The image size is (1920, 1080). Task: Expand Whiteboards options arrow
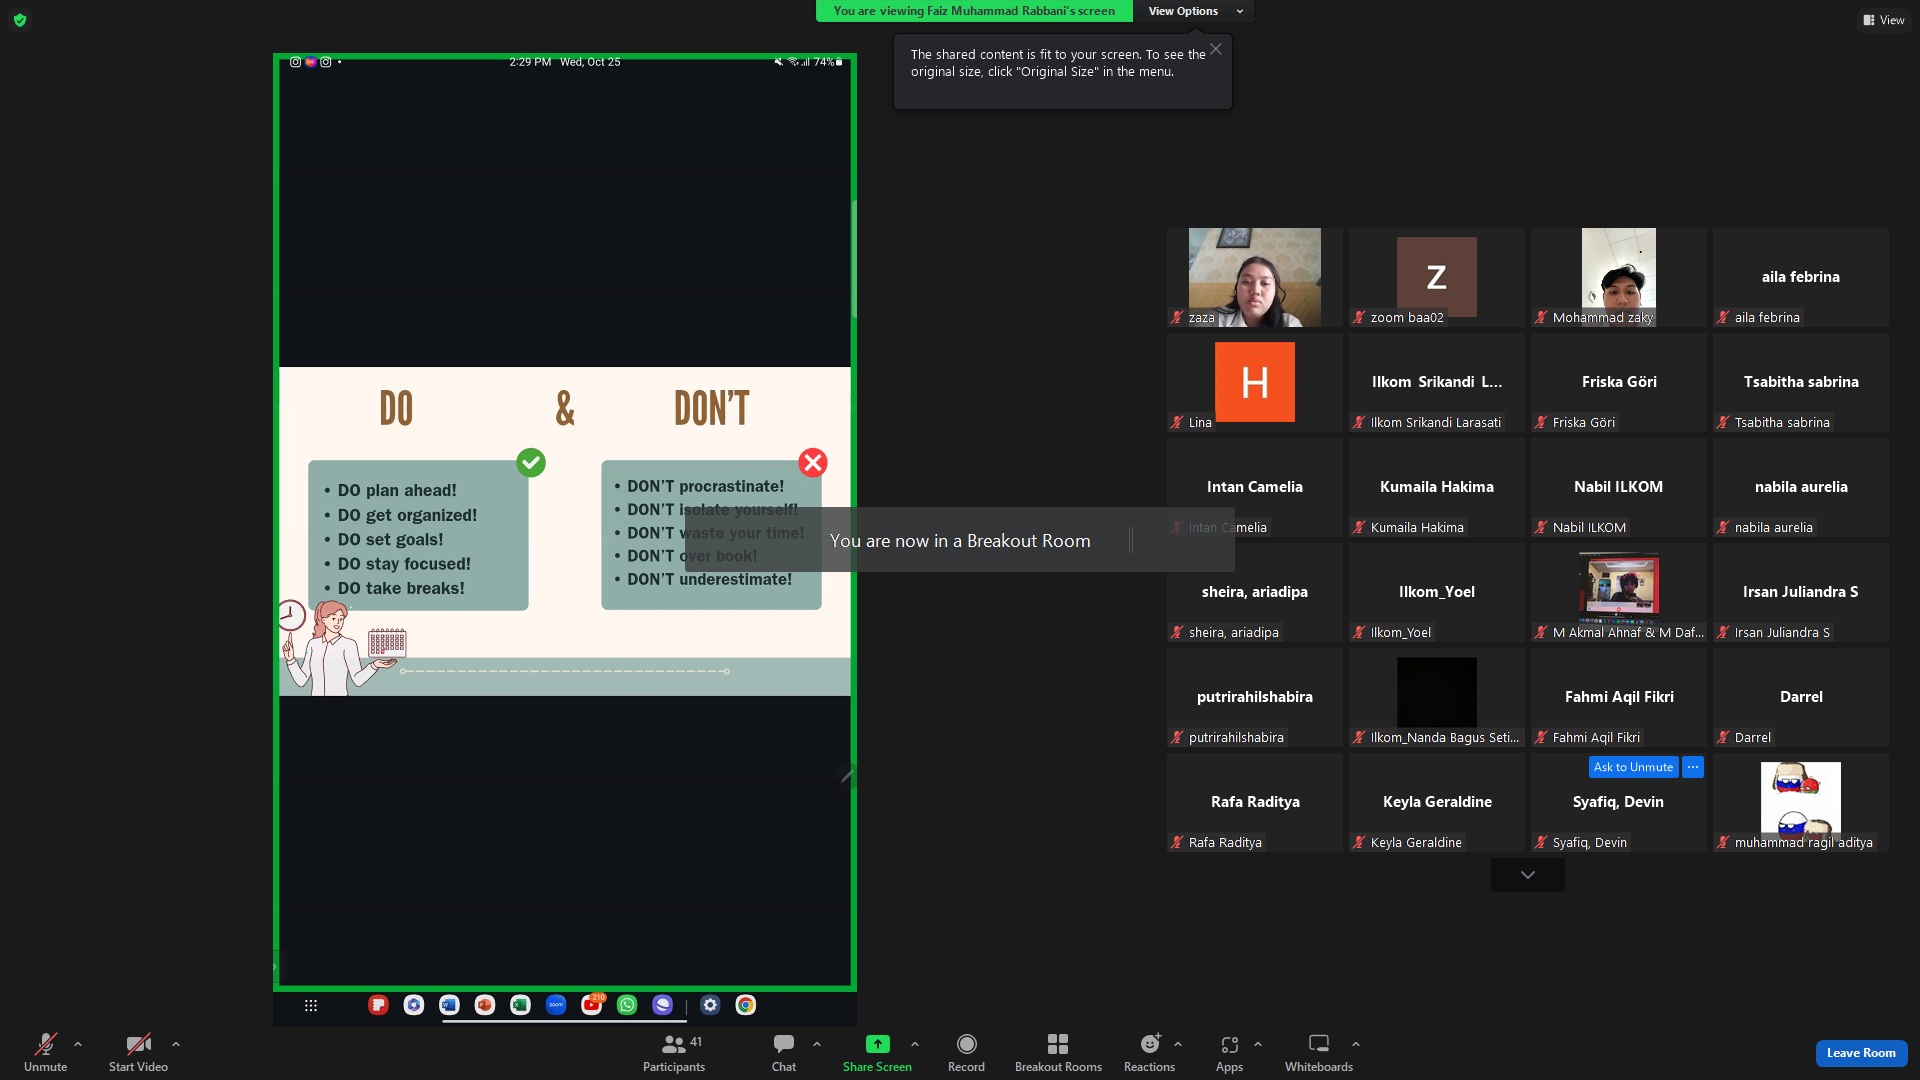pyautogui.click(x=1356, y=1044)
